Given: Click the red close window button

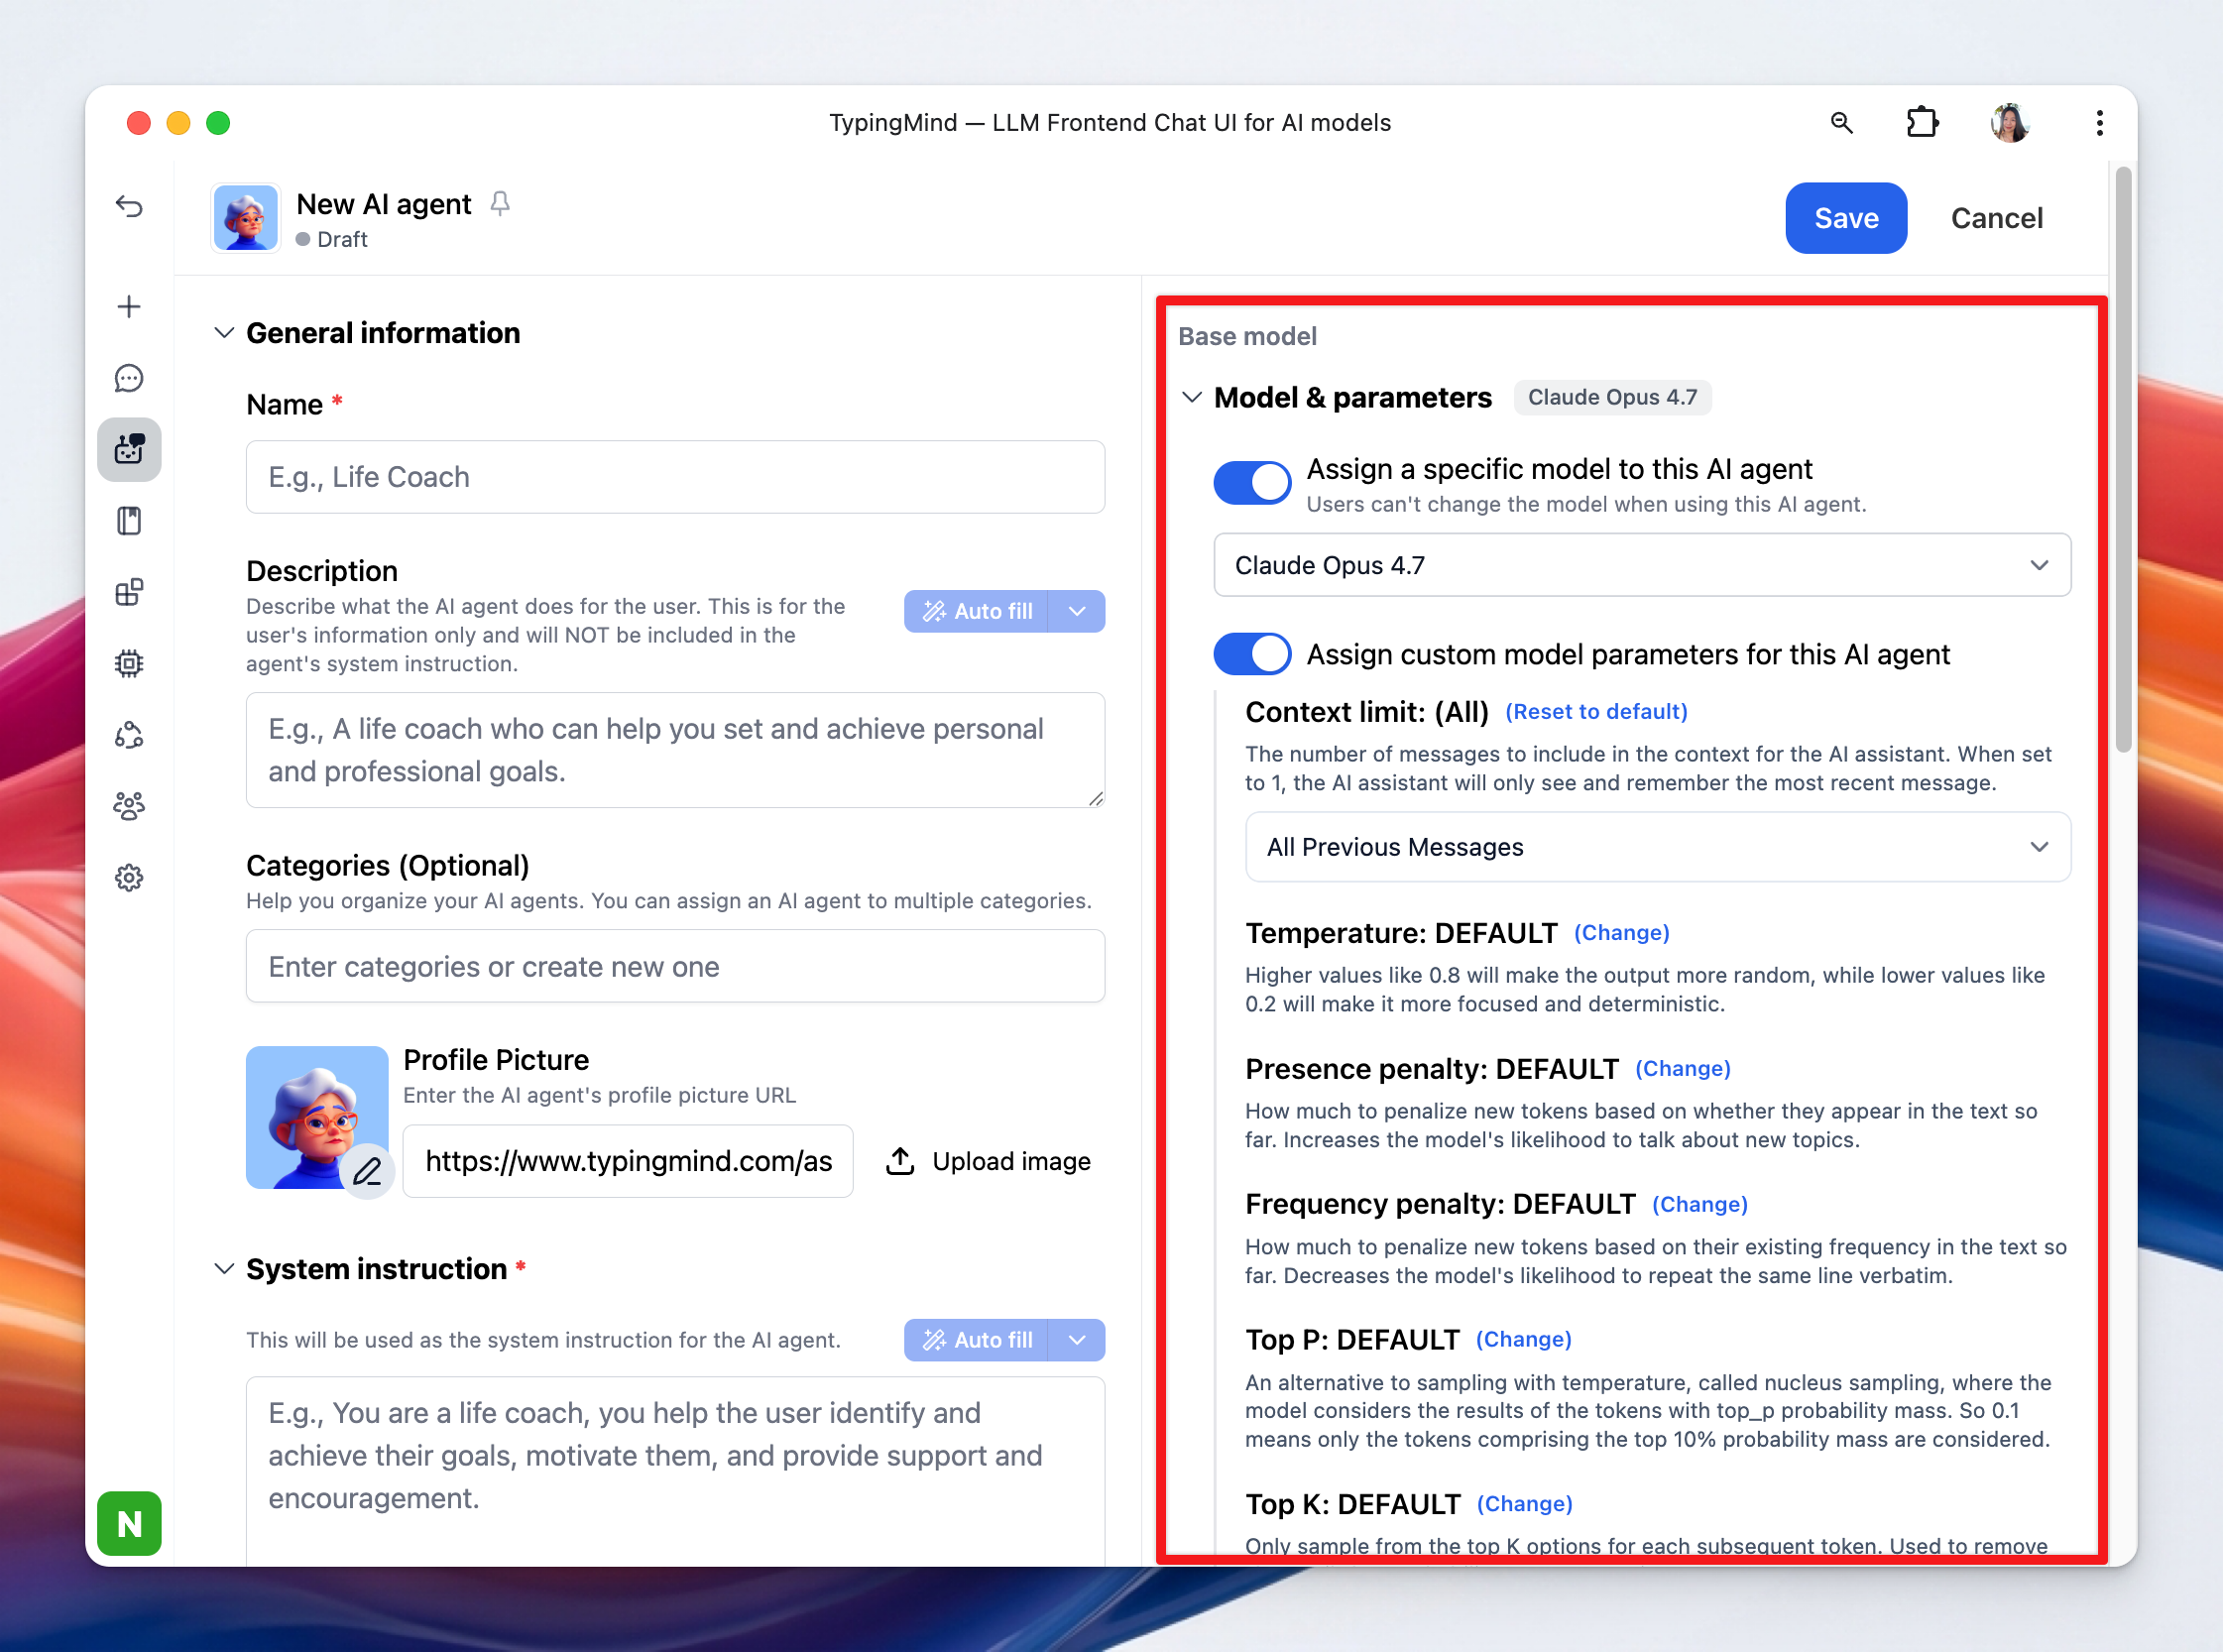Looking at the screenshot, I should point(139,123).
